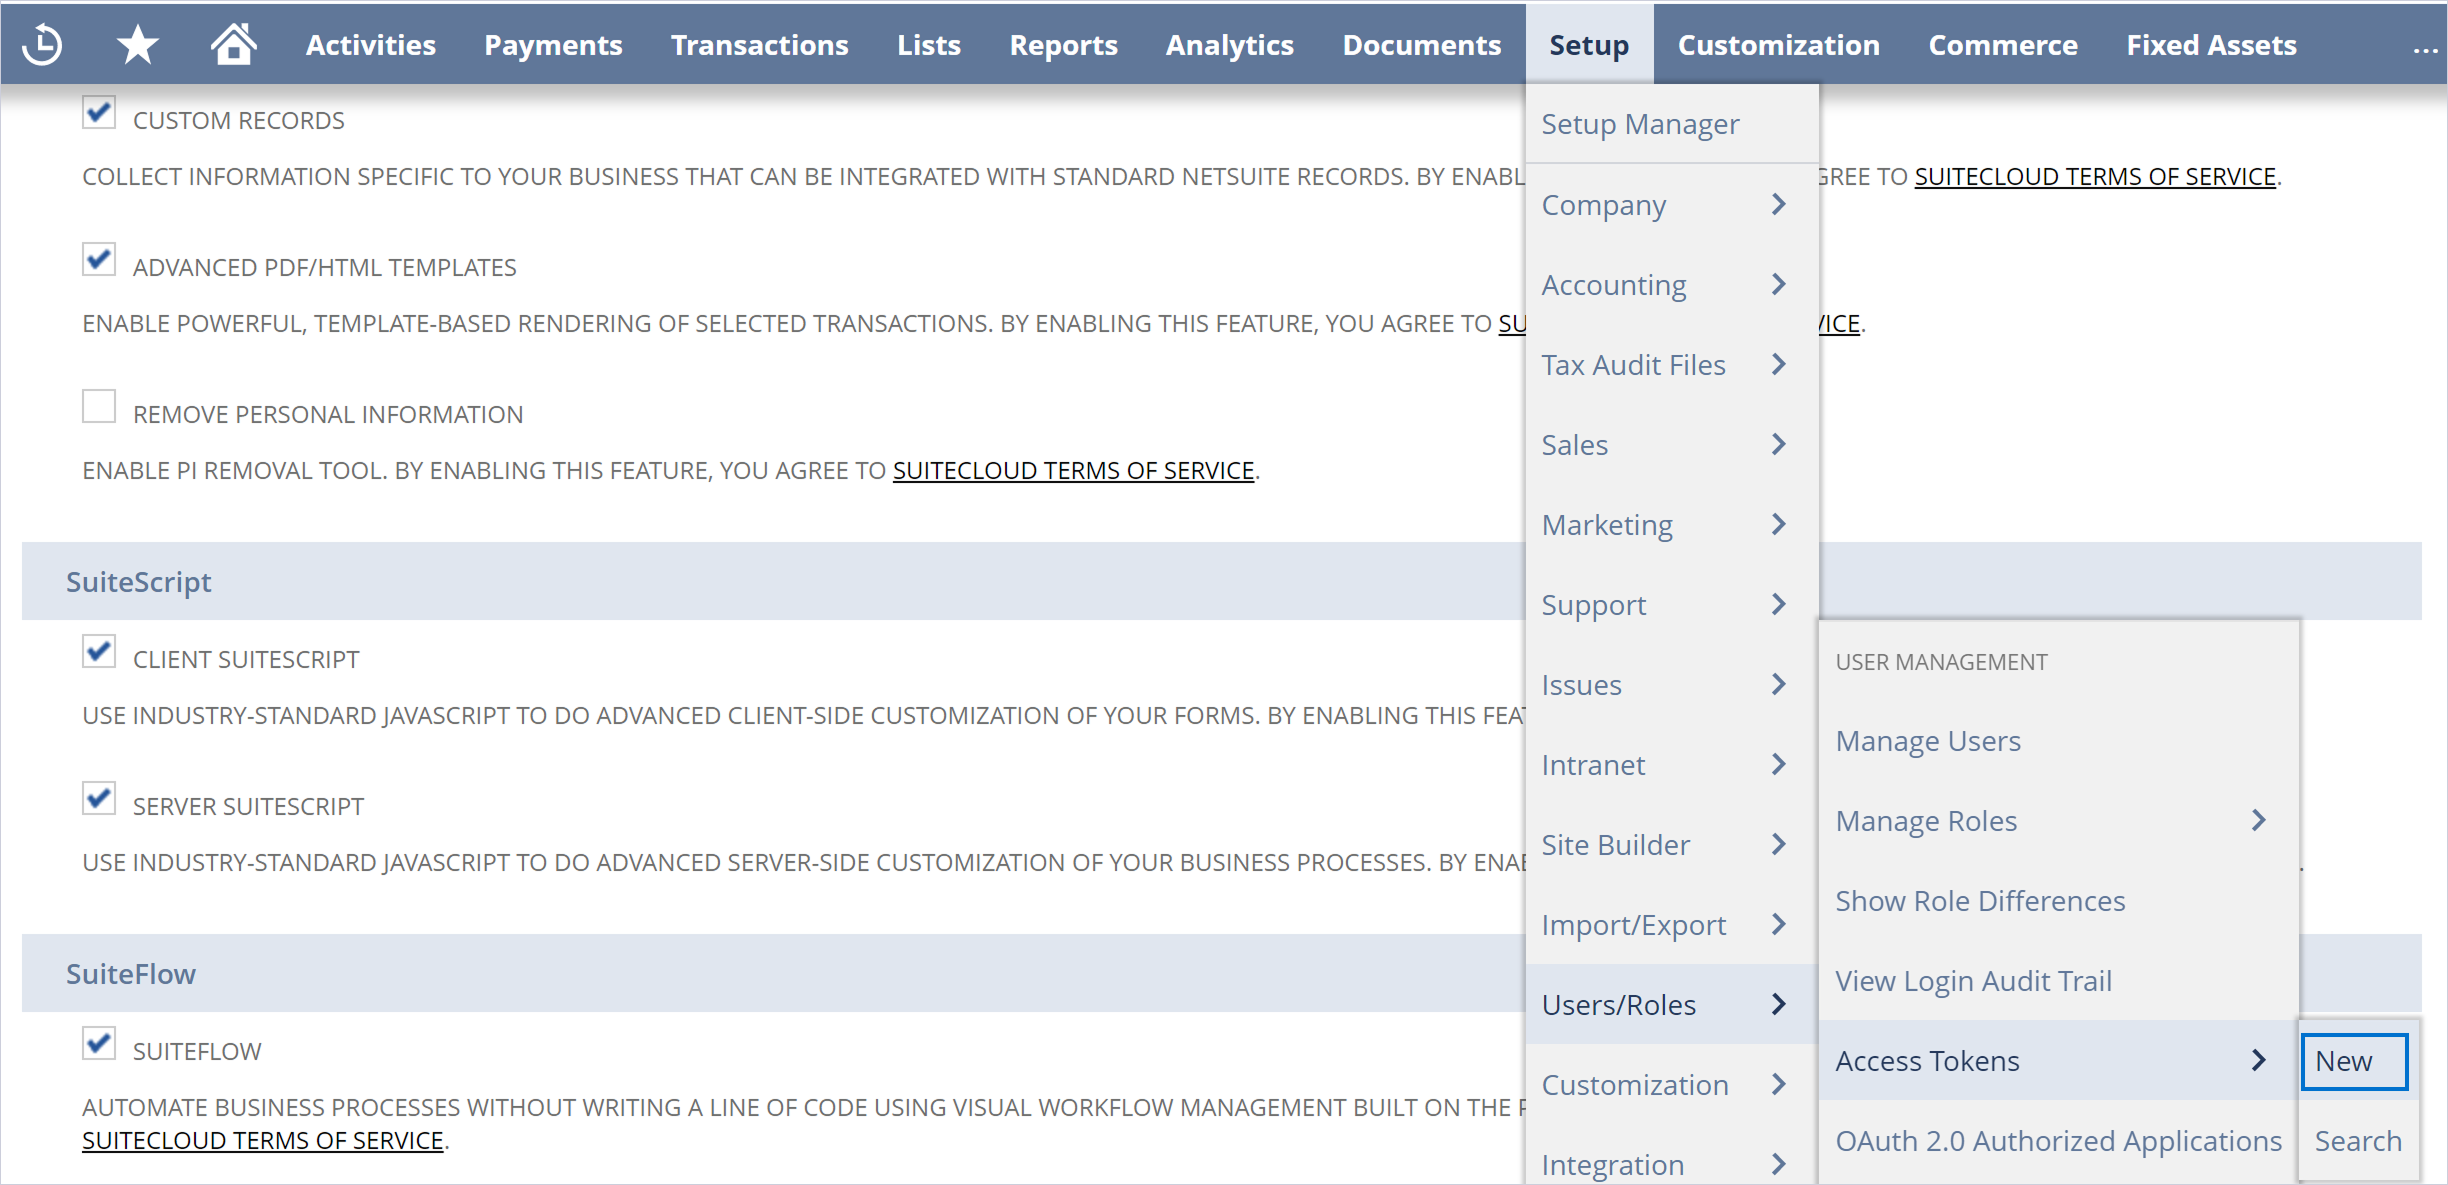The height and width of the screenshot is (1185, 2448).
Task: Choose OAuth 2.0 Authorized Applications
Action: click(x=2058, y=1140)
